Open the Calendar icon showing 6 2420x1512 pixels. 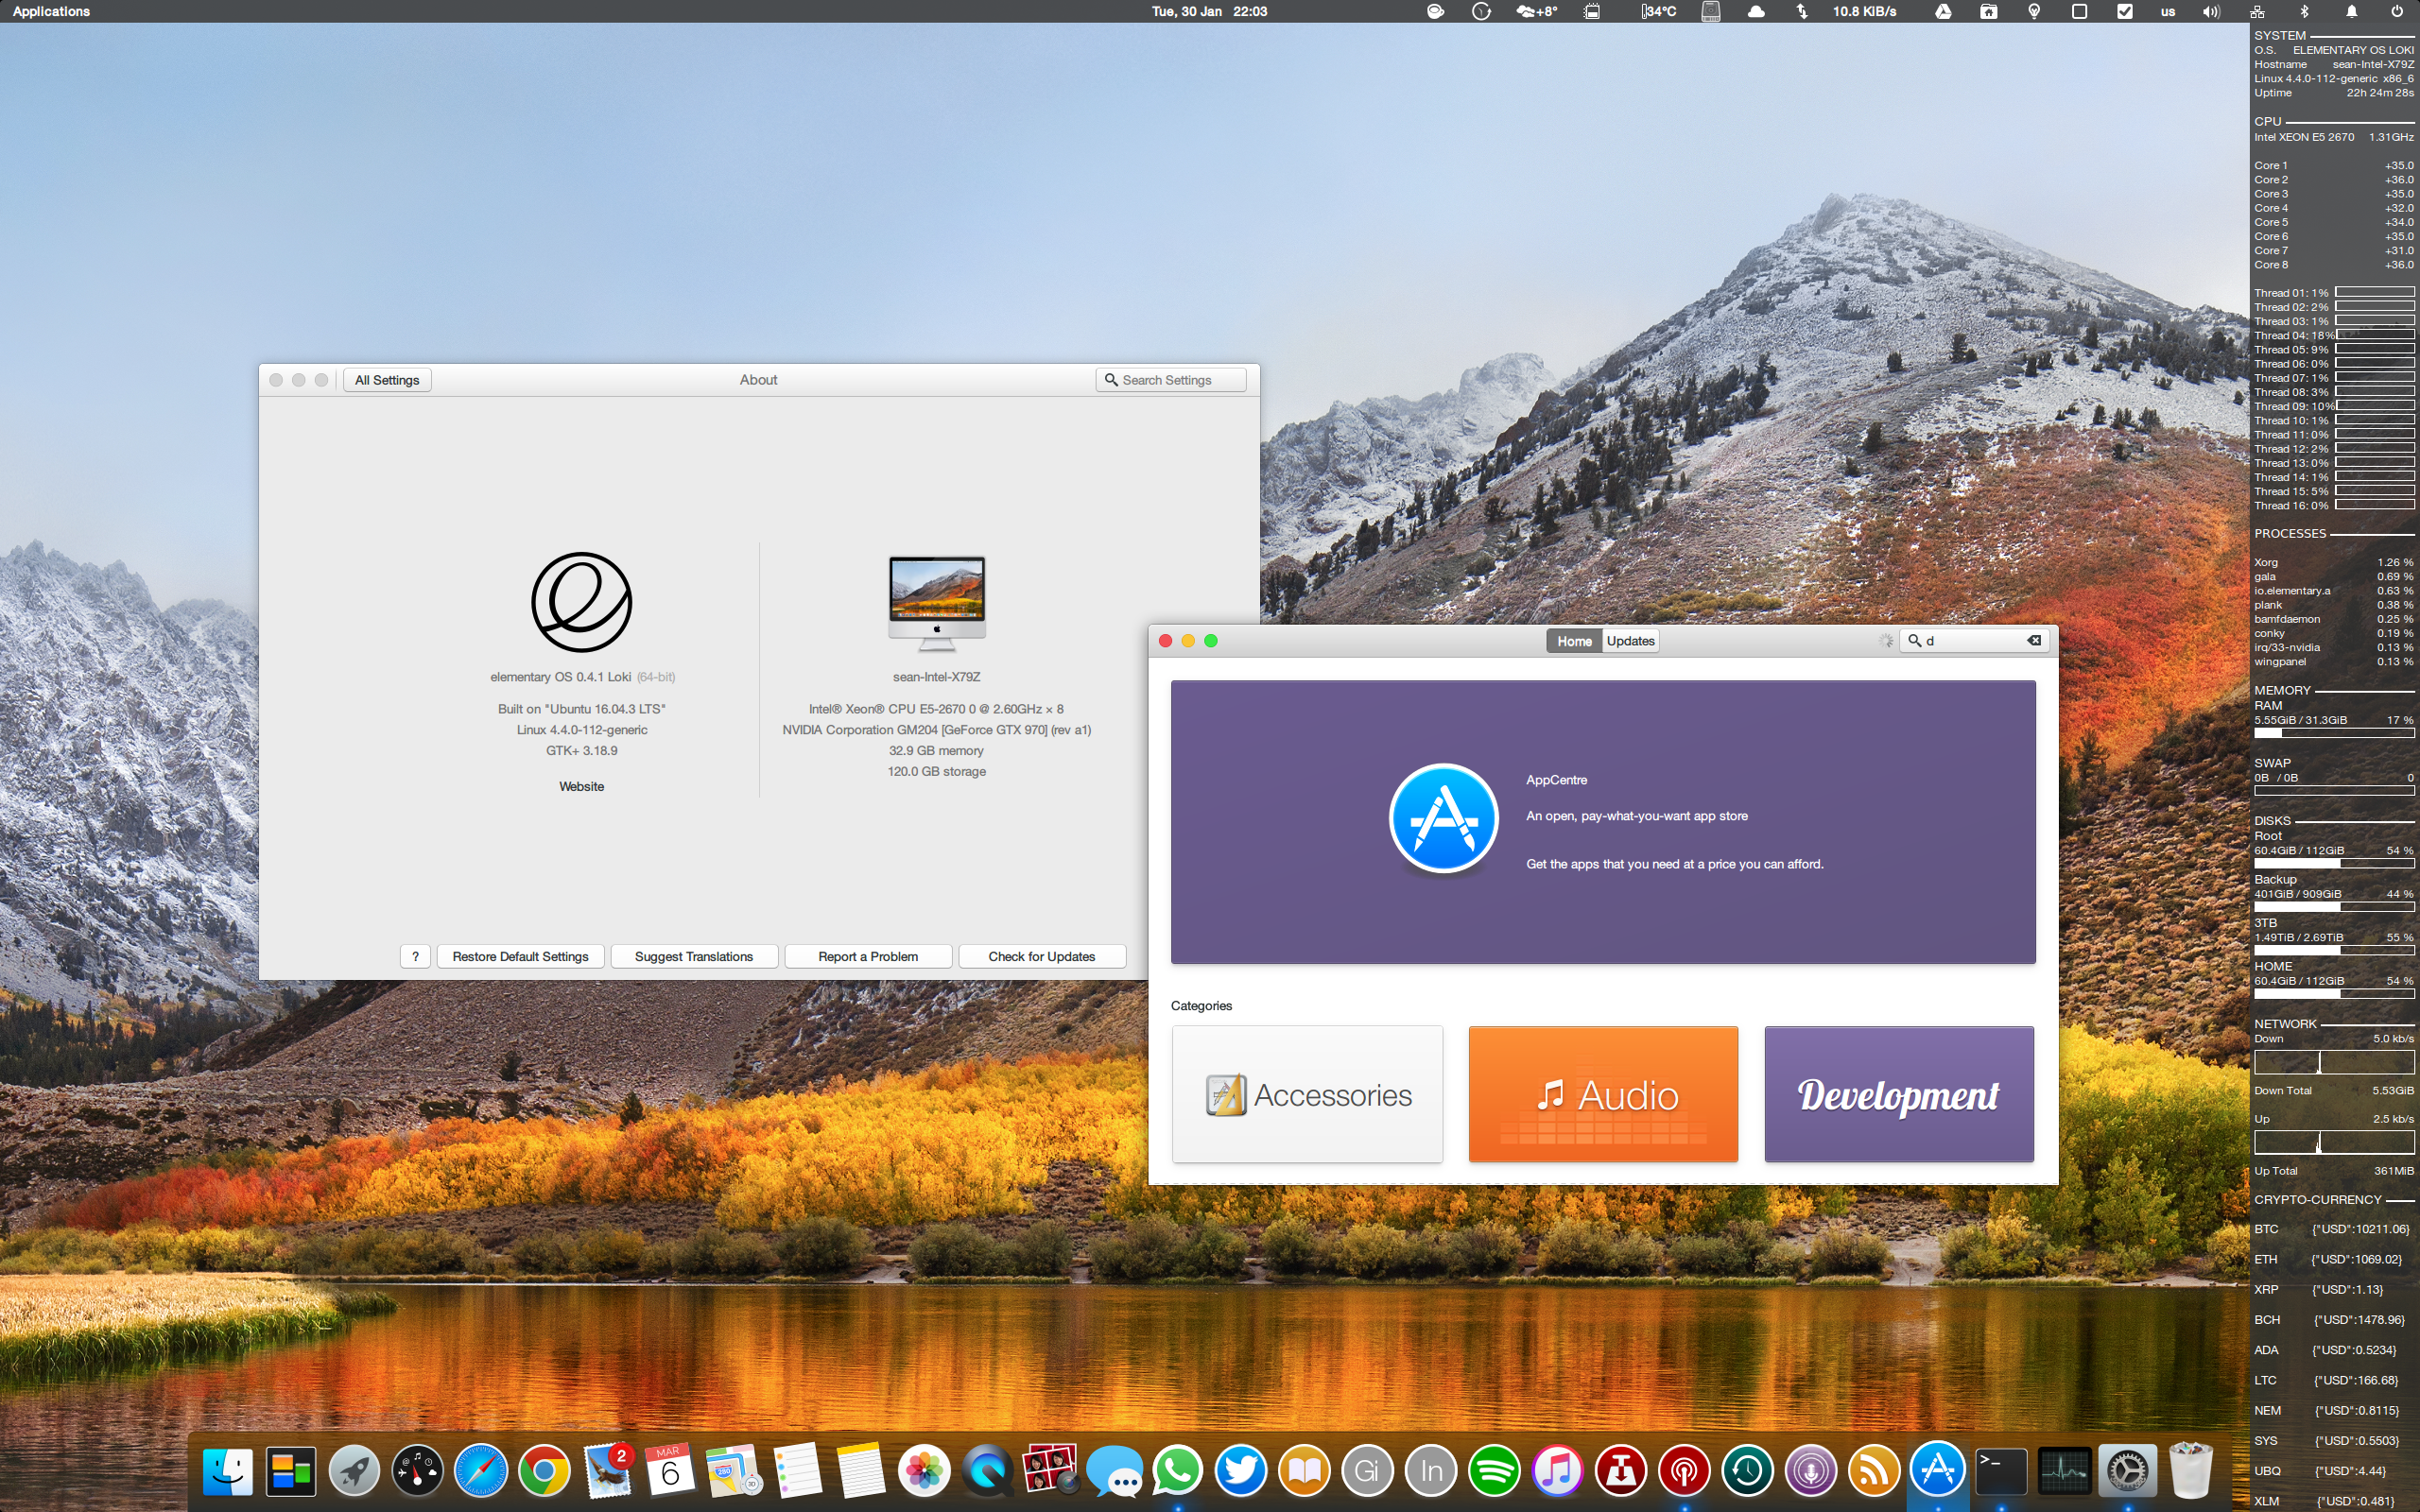(x=670, y=1471)
